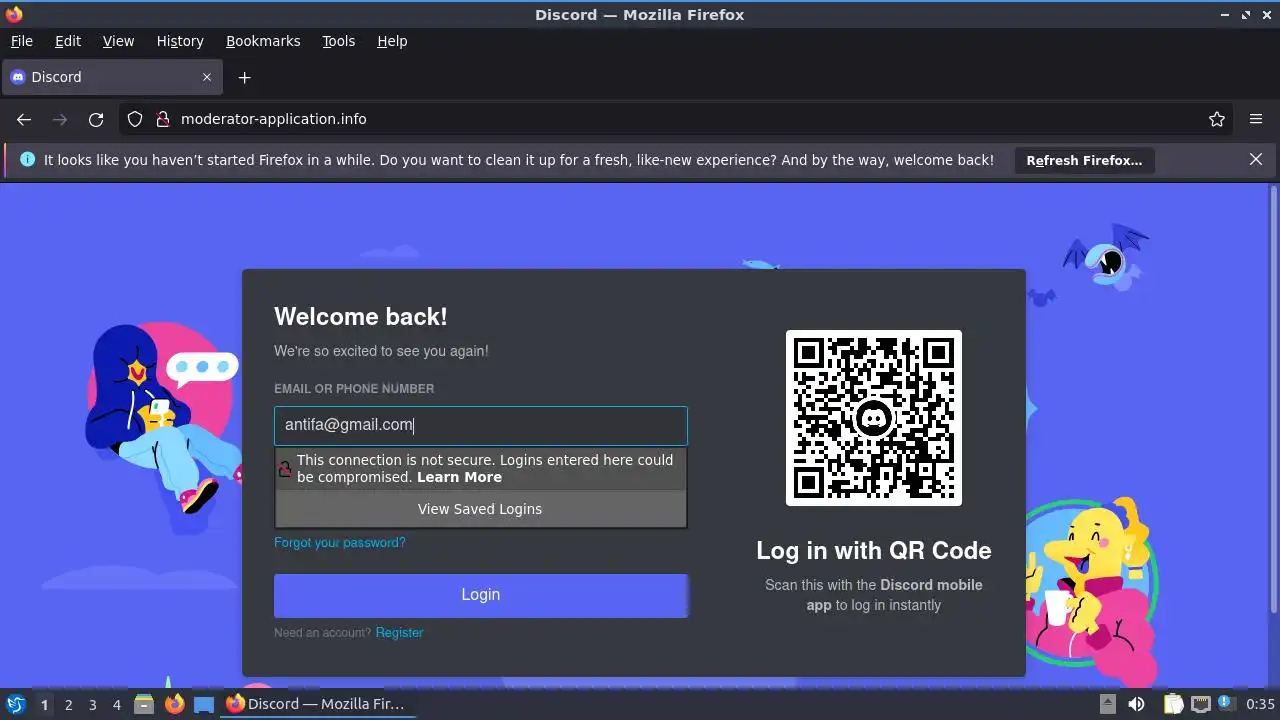
Task: Open the Help menu
Action: 392,41
